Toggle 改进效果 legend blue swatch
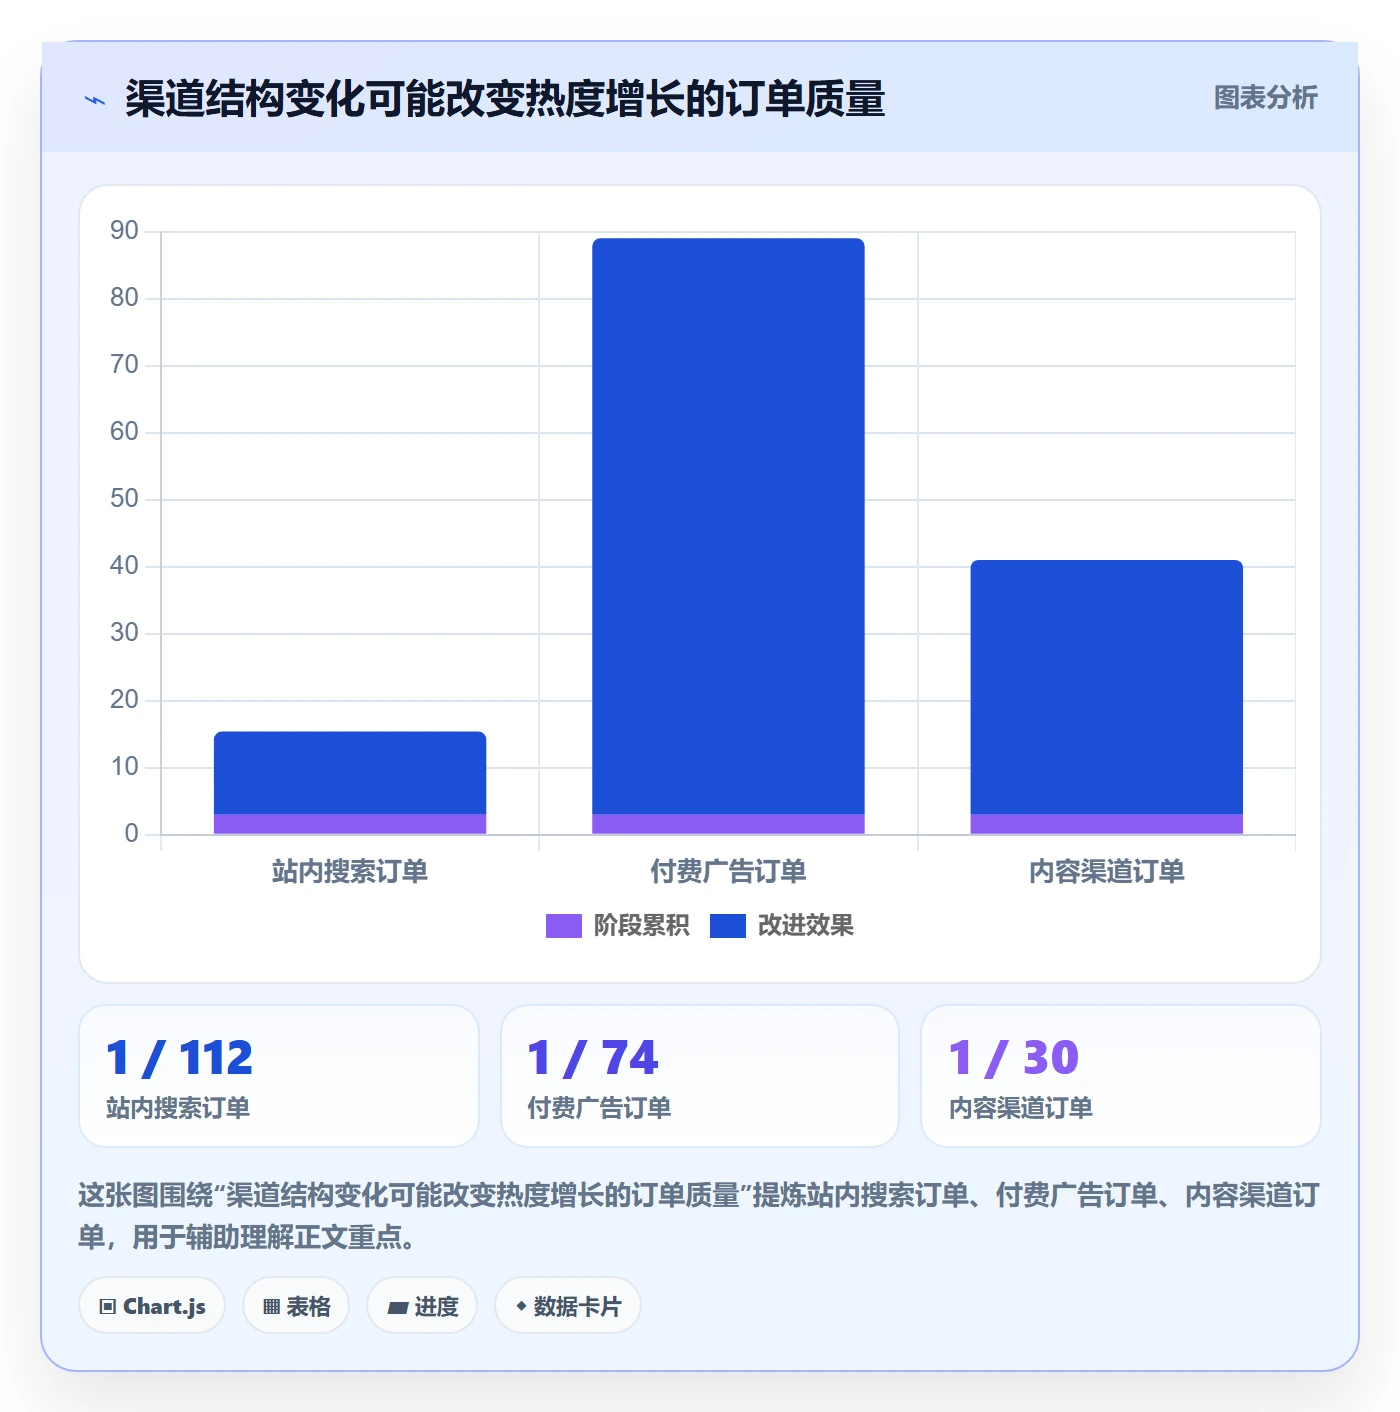1400x1412 pixels. click(727, 926)
